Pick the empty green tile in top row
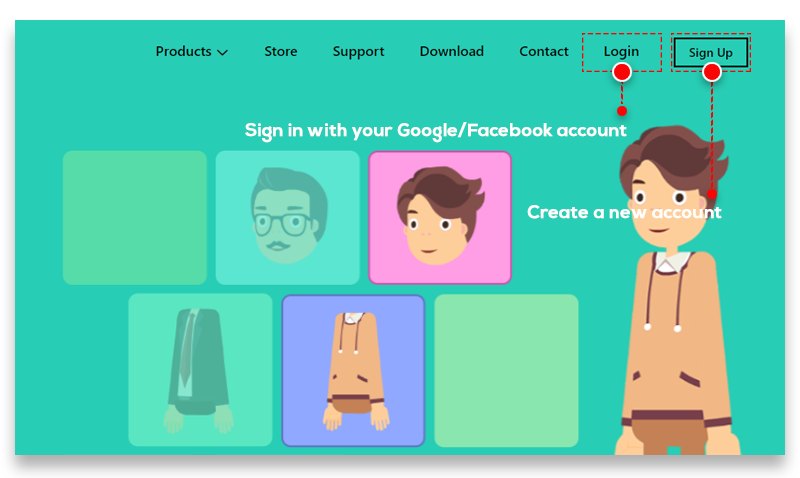The image size is (800, 478). pos(135,217)
